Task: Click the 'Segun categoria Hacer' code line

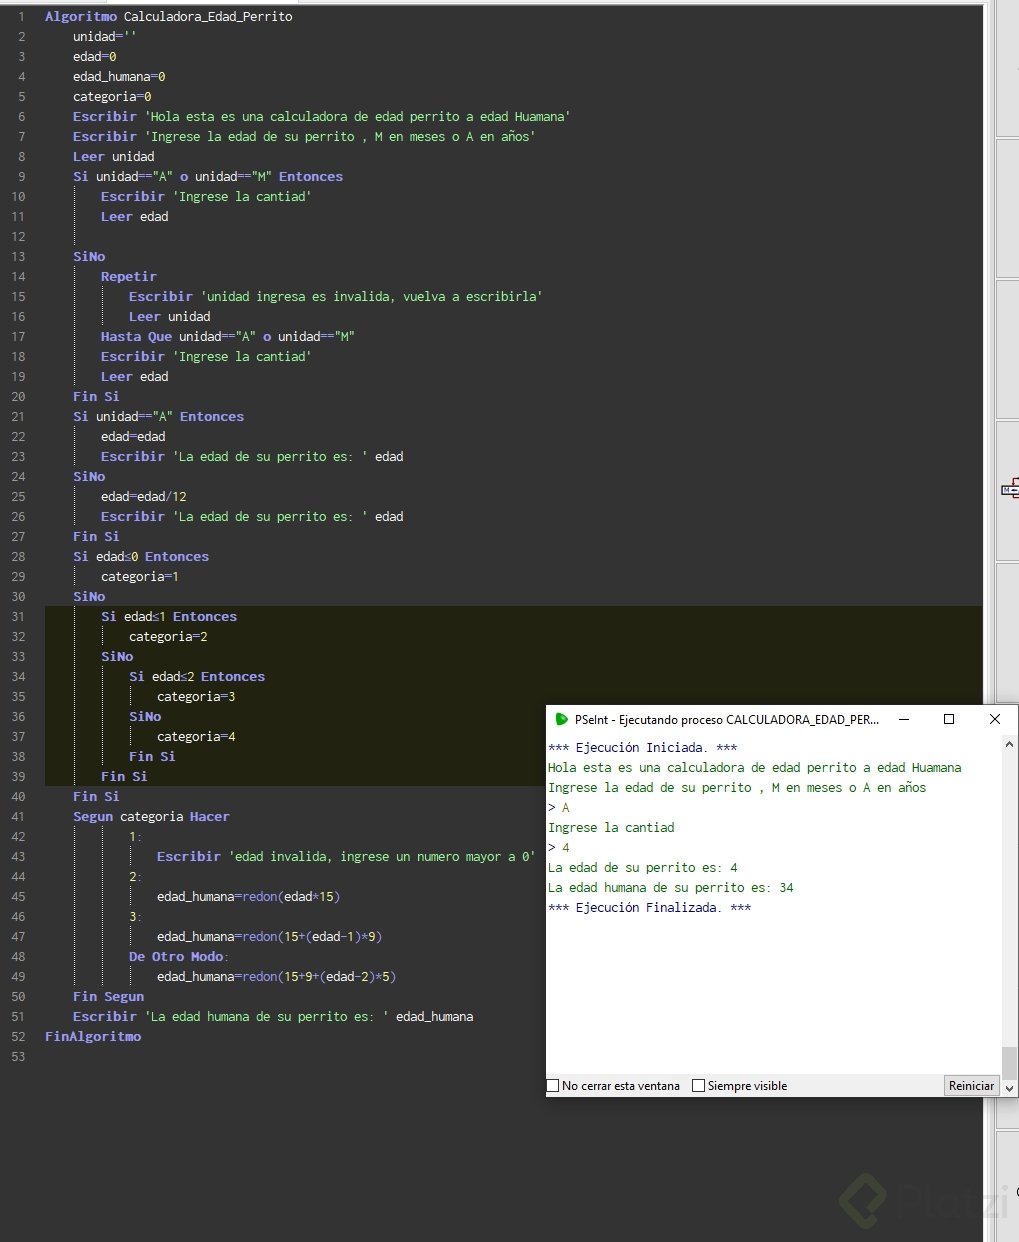Action: click(151, 816)
